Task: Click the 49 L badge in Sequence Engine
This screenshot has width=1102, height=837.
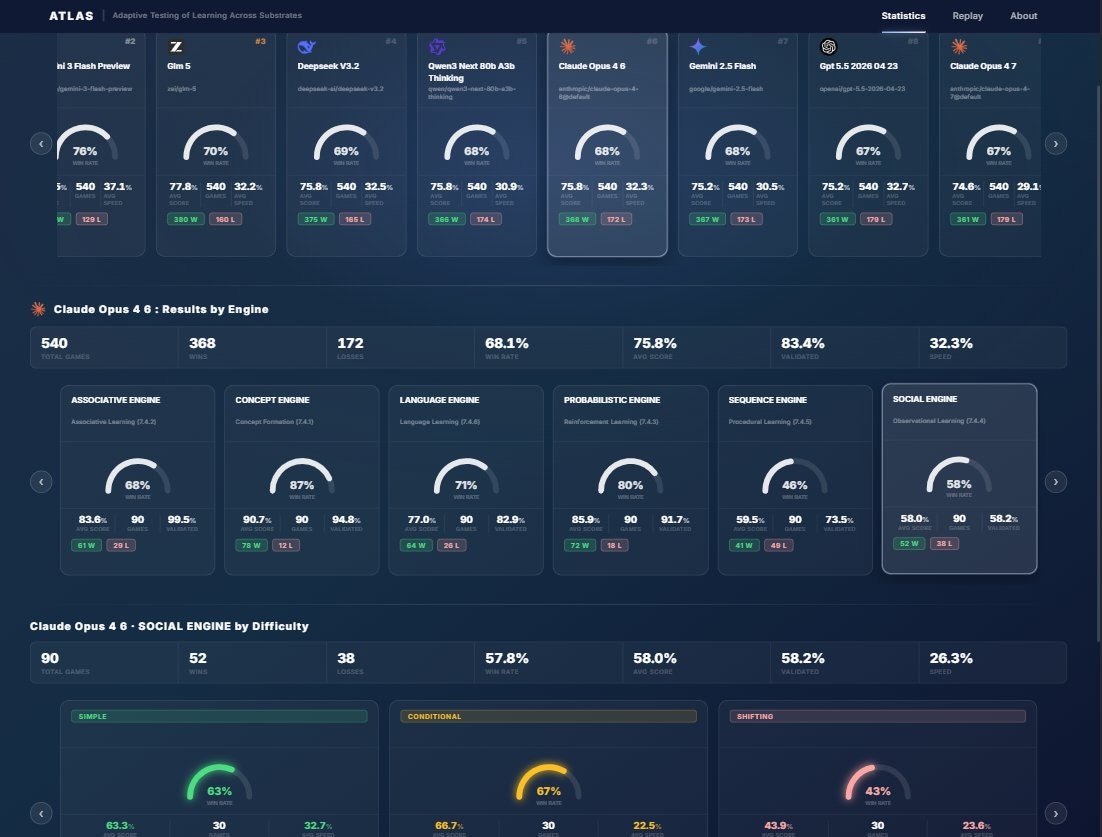Action: point(779,545)
